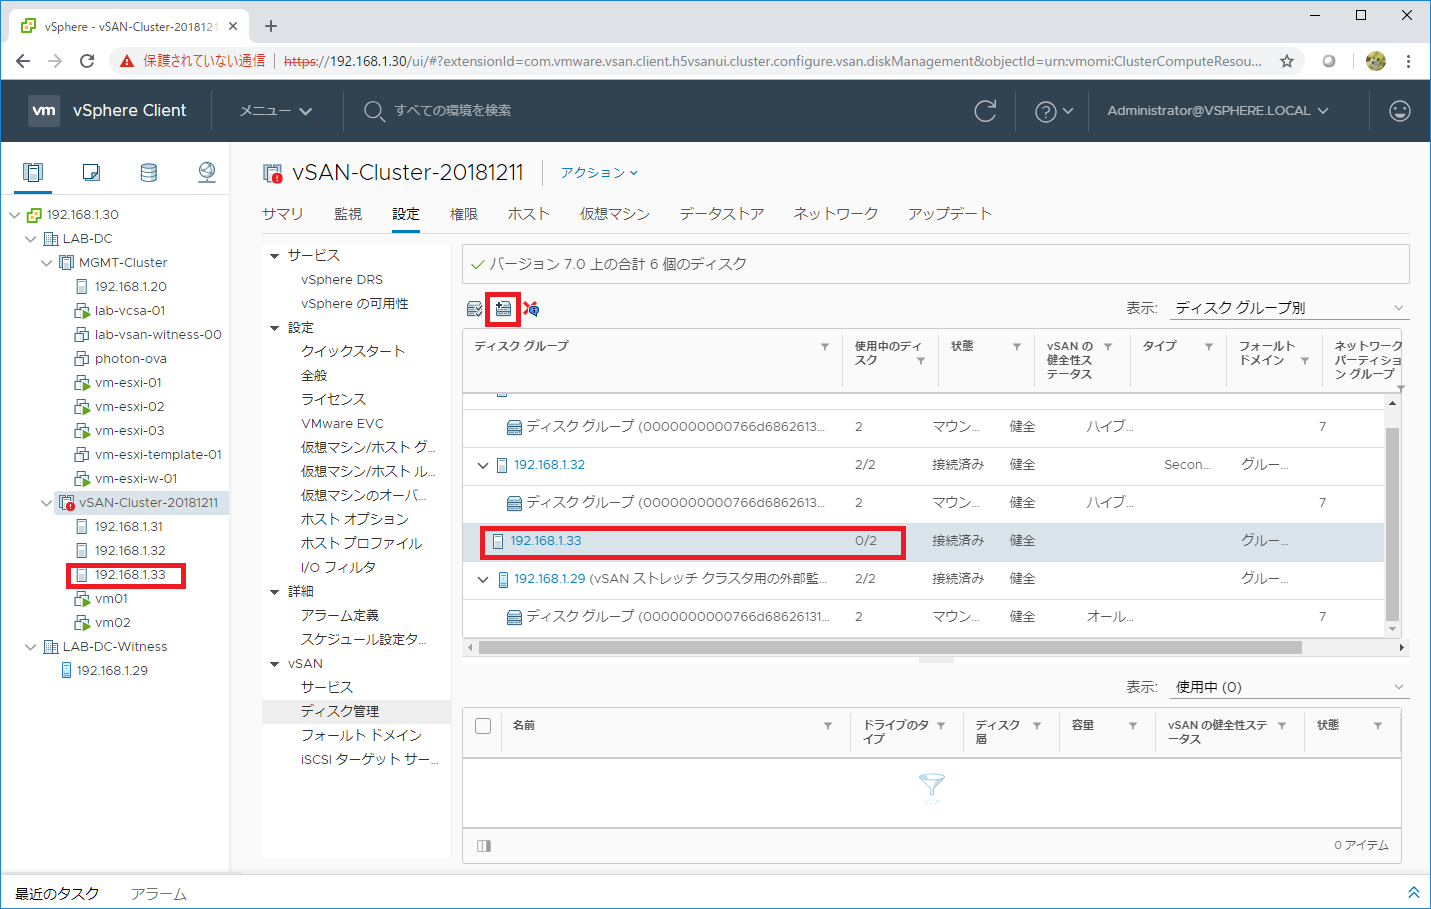This screenshot has height=909, width=1431.
Task: Collapse the LAB-DC-Witness datacenter node
Action: pos(31,647)
